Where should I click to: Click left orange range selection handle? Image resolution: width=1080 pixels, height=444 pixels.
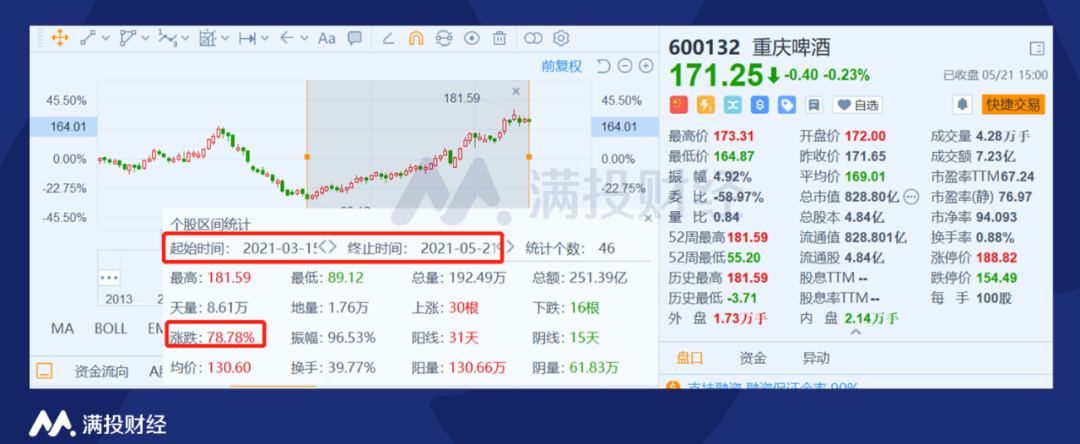307,157
